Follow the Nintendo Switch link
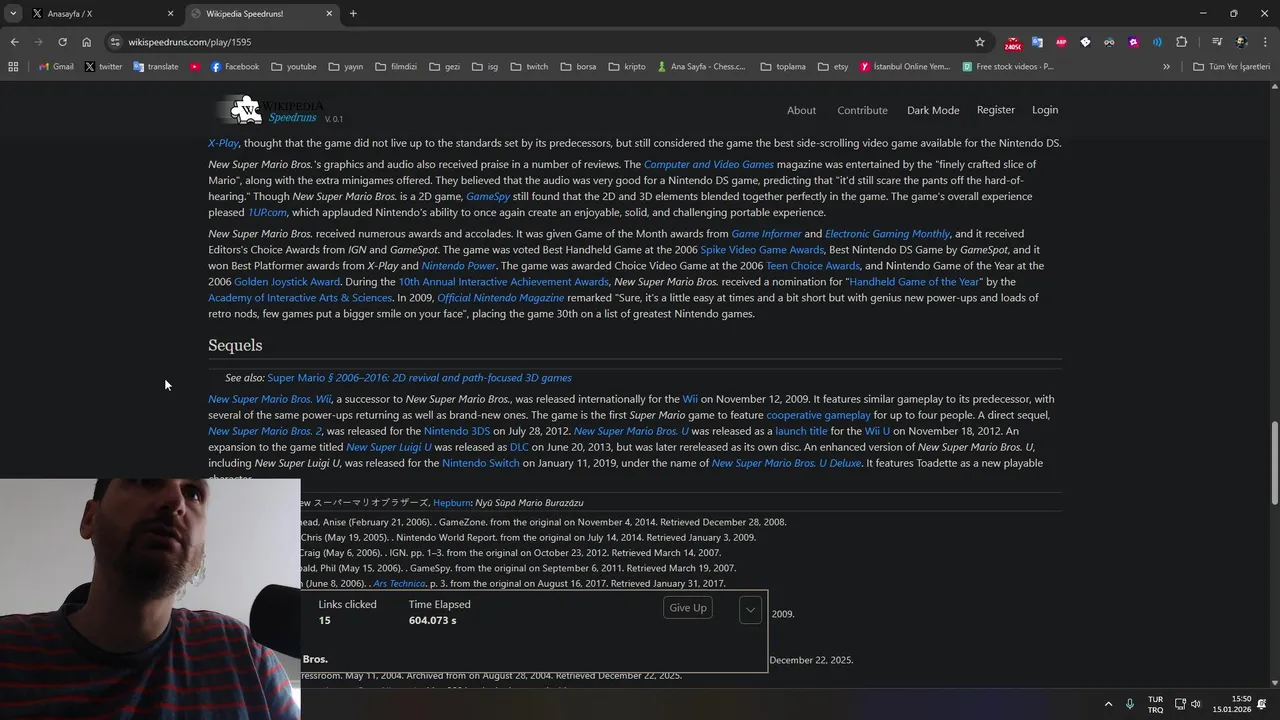The width and height of the screenshot is (1280, 720). (481, 463)
